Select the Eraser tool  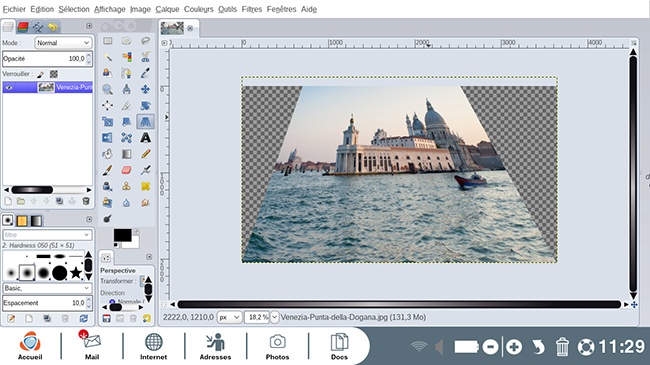click(126, 170)
